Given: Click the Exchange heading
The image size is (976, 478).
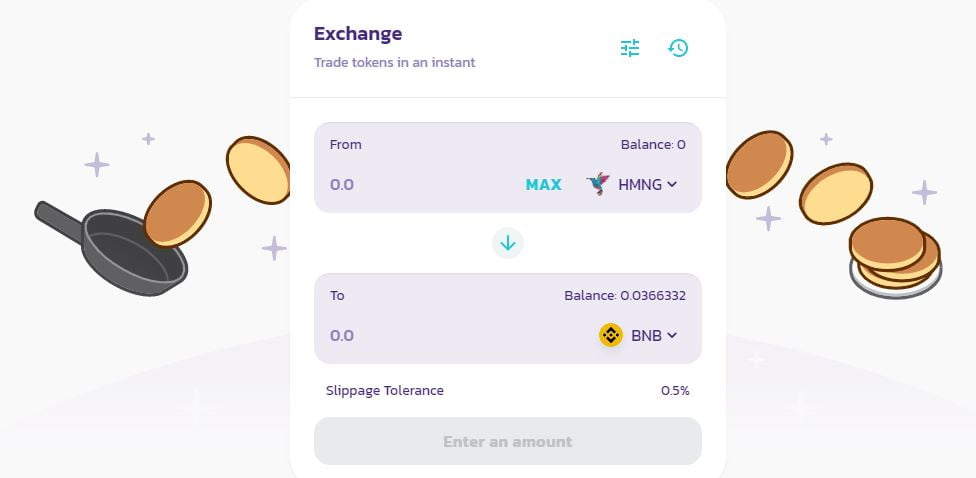Looking at the screenshot, I should 358,33.
